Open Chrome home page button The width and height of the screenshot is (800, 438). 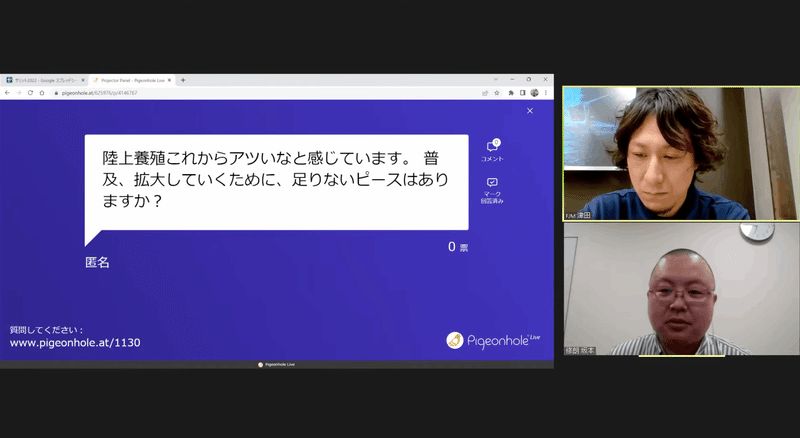(x=42, y=93)
